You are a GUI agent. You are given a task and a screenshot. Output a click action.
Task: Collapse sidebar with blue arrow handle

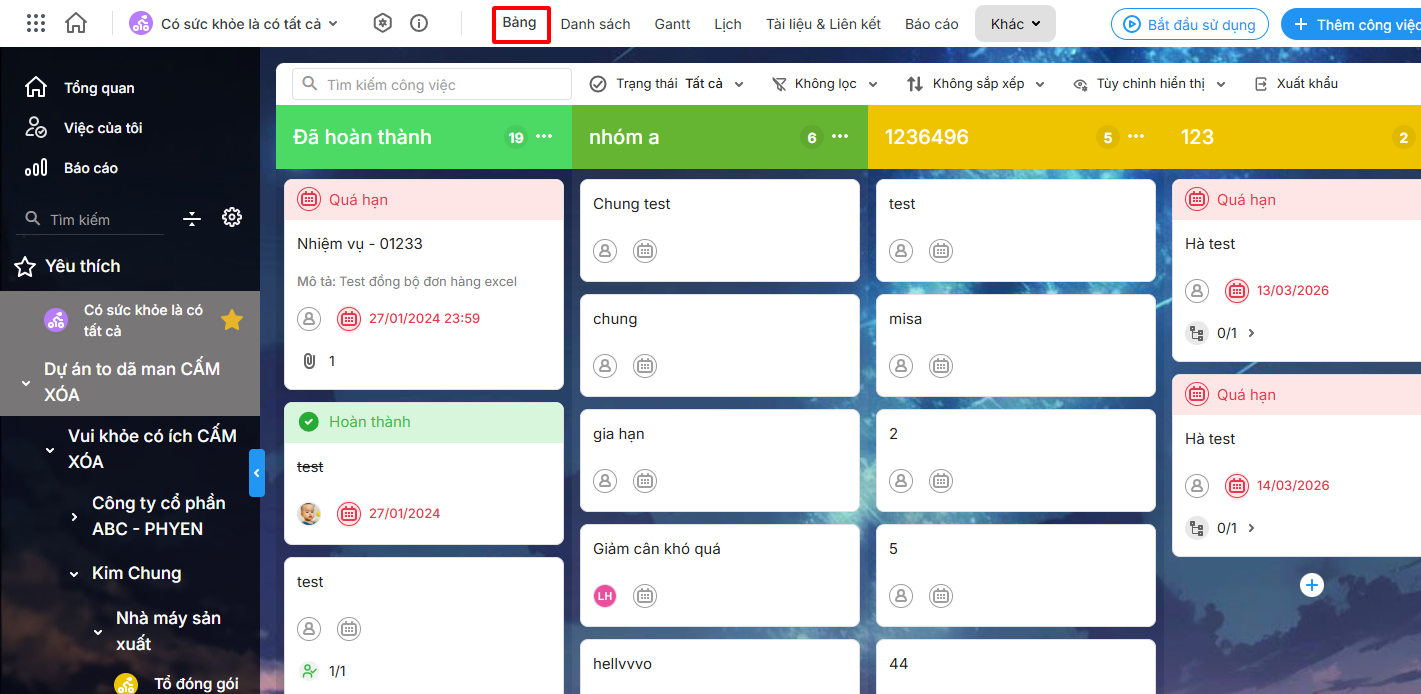point(257,473)
